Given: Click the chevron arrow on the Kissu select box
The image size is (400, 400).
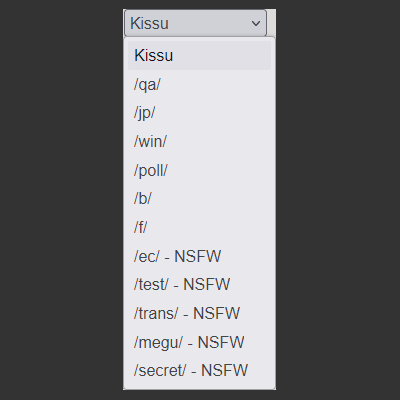Looking at the screenshot, I should pos(256,23).
